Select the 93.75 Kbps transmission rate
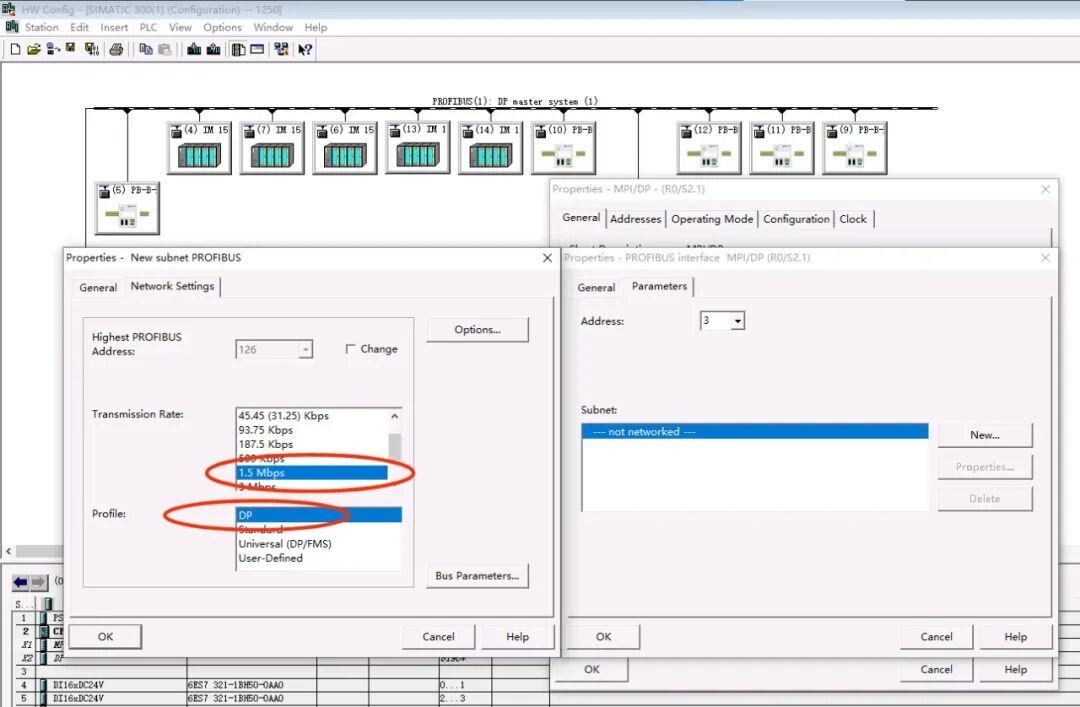This screenshot has width=1080, height=707. point(311,430)
